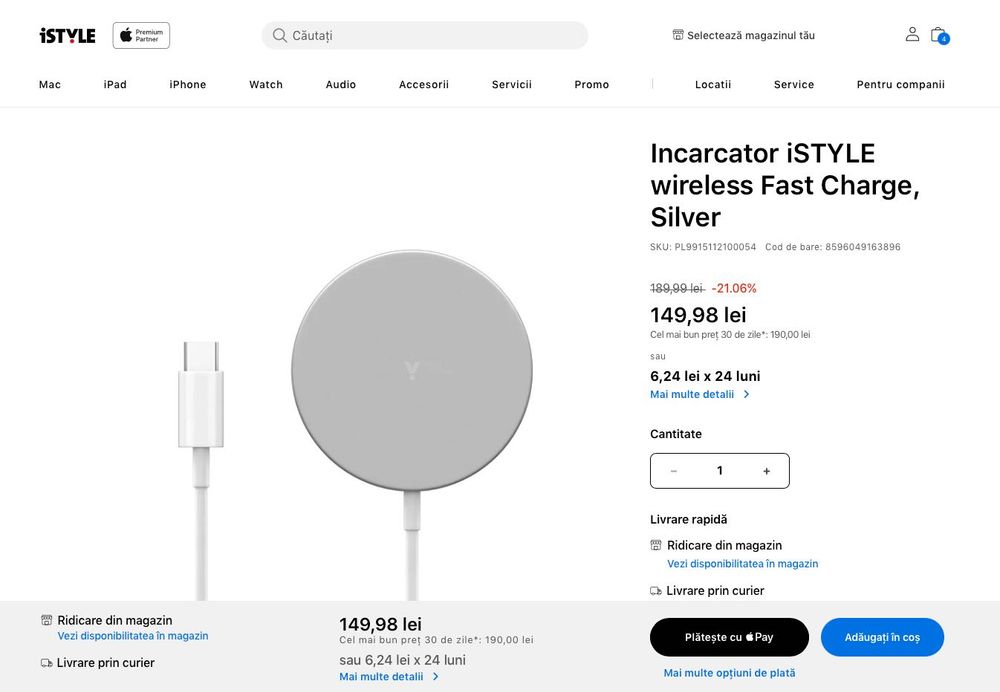Click Vezi disponibilitatea în magazin under Livrare rapidă

coord(742,564)
